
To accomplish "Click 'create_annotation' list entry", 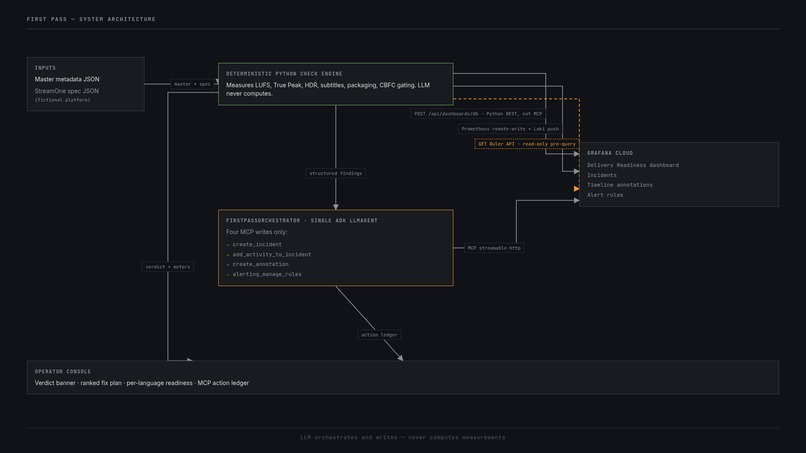I will tap(260, 264).
